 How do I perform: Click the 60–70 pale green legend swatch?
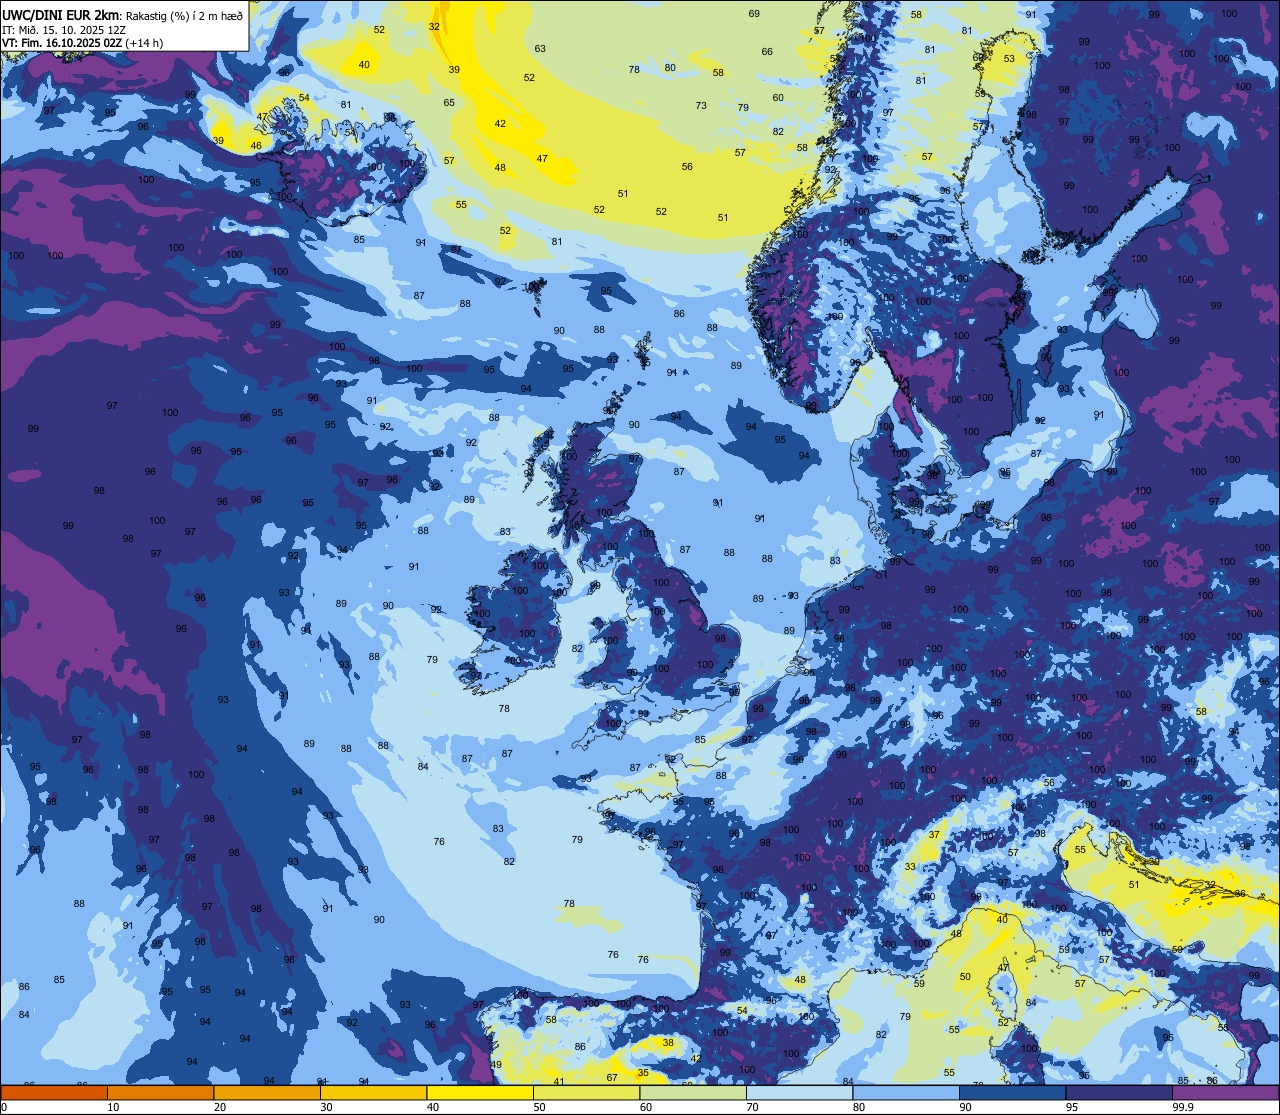[x=693, y=1092]
